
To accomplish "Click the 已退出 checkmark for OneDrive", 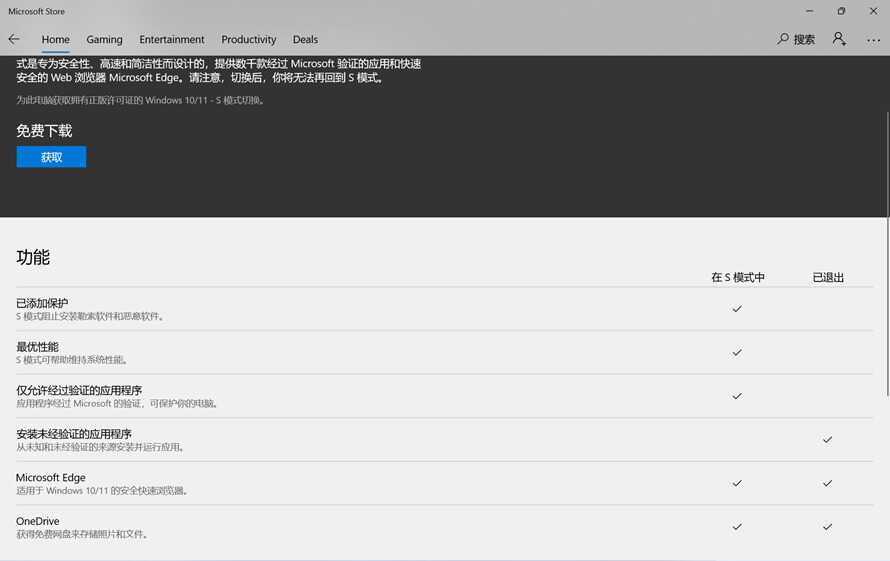I will (828, 527).
